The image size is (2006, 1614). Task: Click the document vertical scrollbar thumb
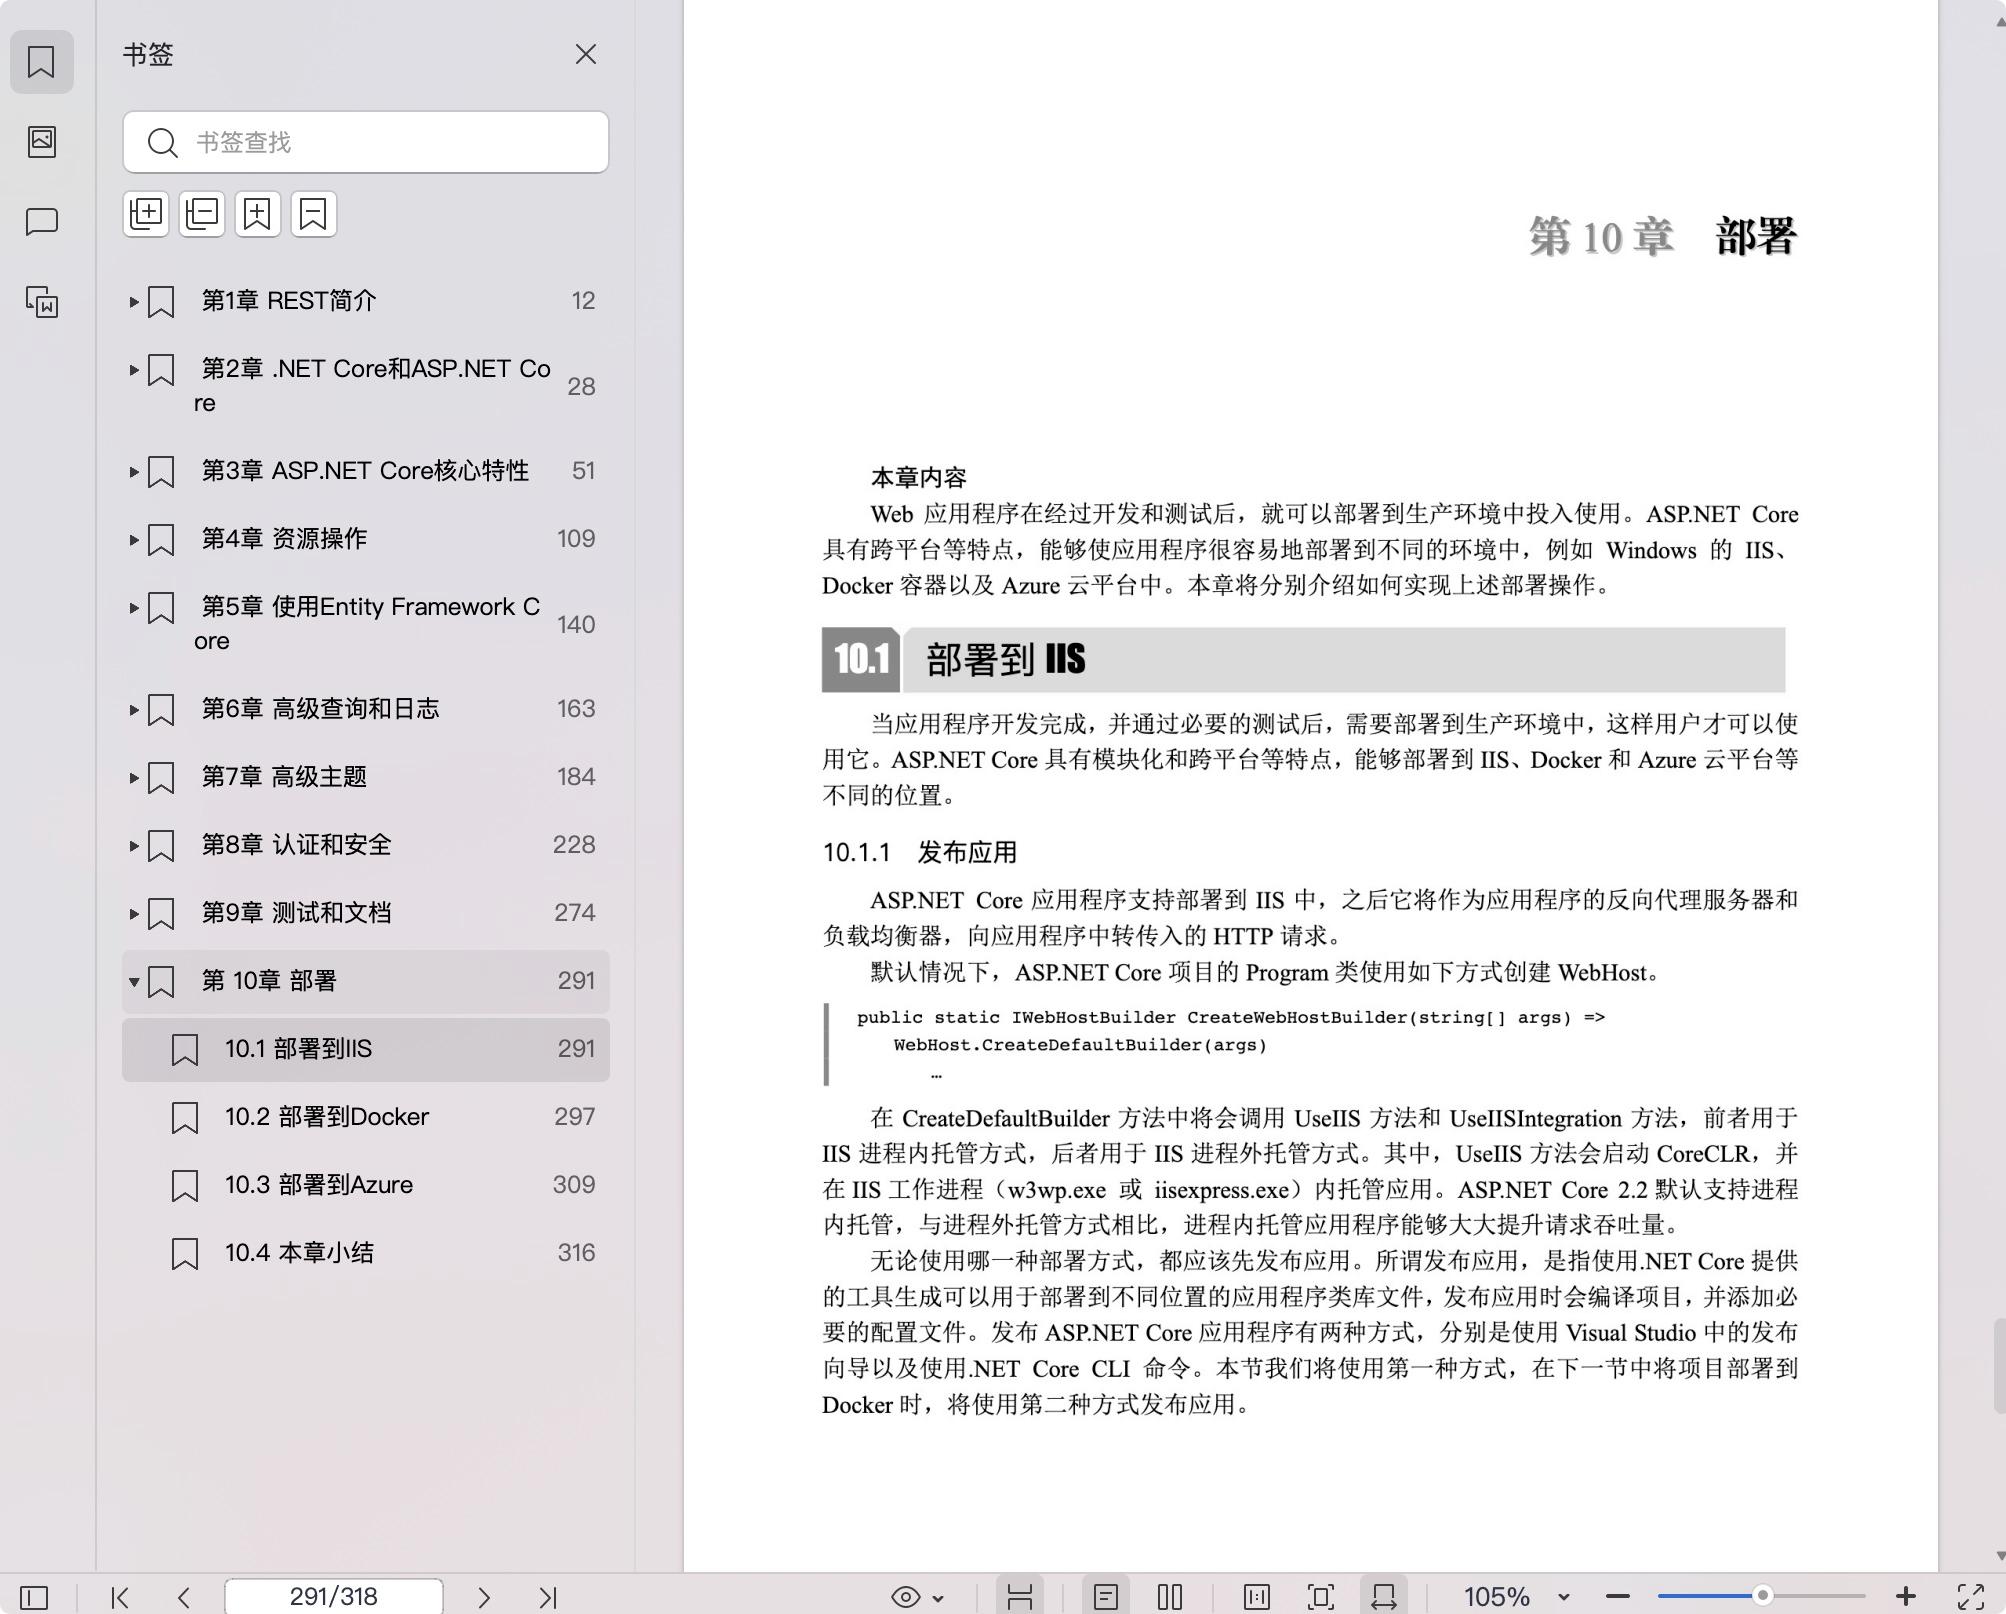click(x=1999, y=1366)
